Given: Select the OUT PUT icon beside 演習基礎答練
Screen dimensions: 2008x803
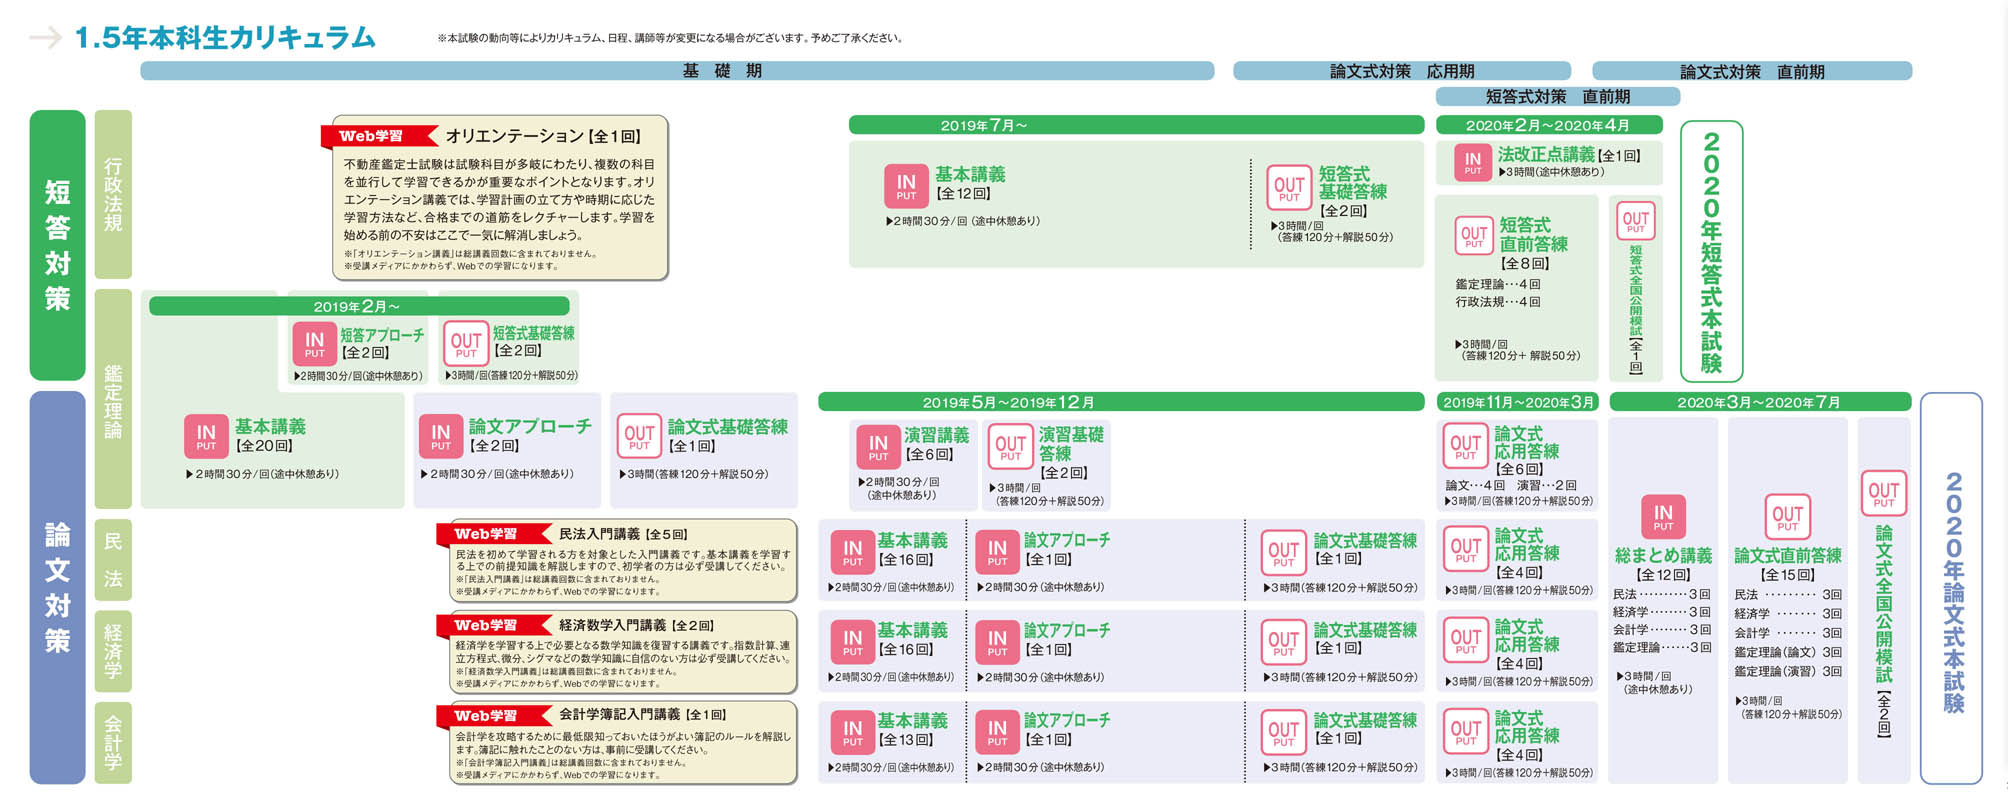Looking at the screenshot, I should click(1010, 447).
